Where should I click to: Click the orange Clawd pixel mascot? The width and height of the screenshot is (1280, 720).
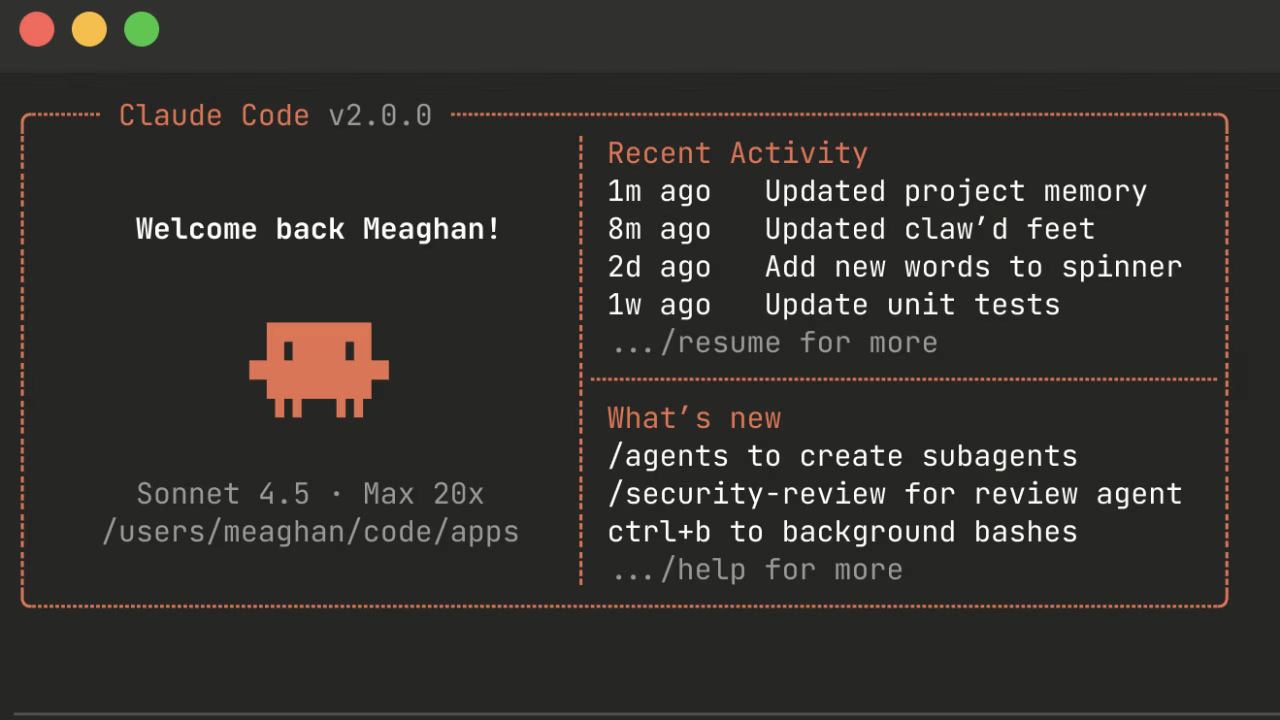click(x=319, y=370)
